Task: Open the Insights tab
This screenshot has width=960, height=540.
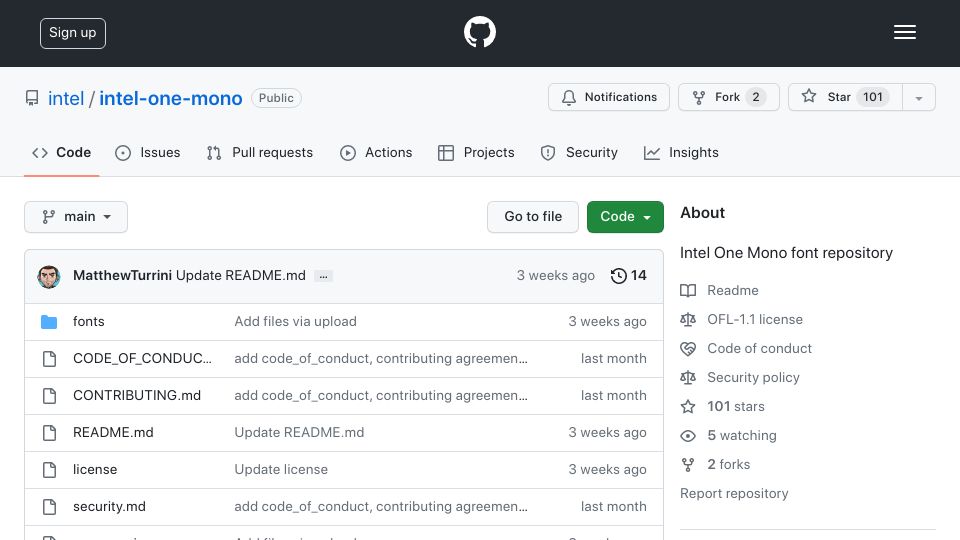Action: pos(681,152)
